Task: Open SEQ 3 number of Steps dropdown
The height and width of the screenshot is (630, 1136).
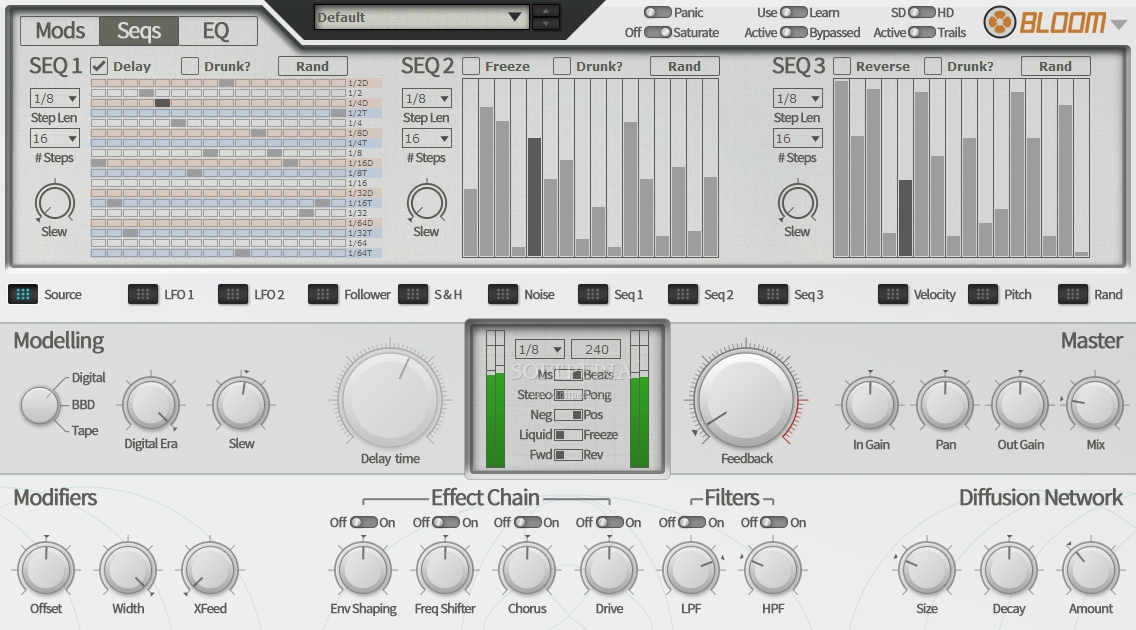Action: pyautogui.click(x=798, y=138)
